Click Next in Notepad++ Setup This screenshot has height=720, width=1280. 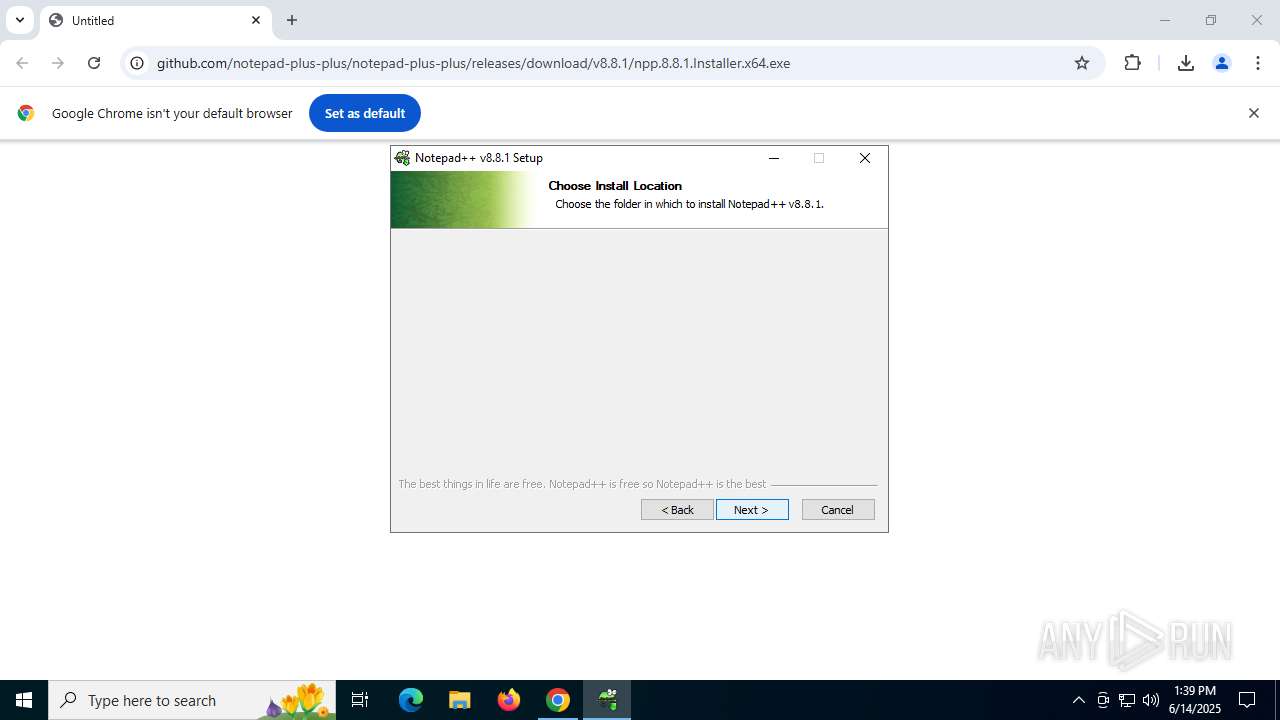(752, 510)
